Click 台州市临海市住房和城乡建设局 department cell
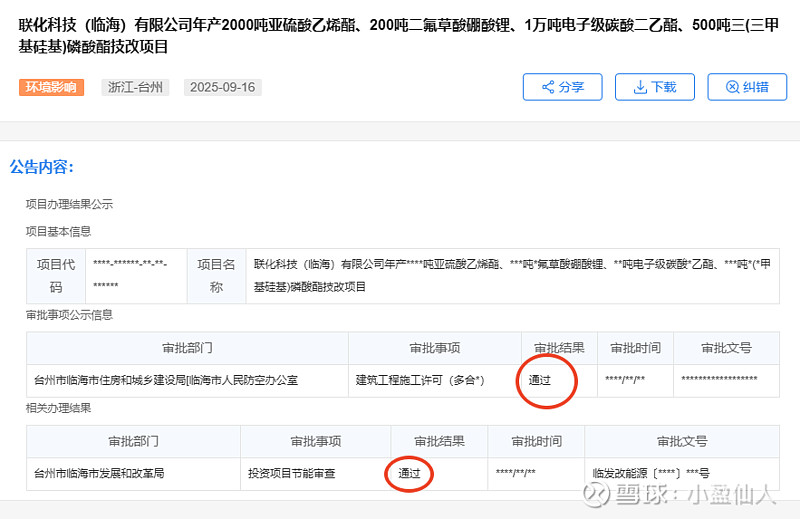800x519 pixels. 187,380
